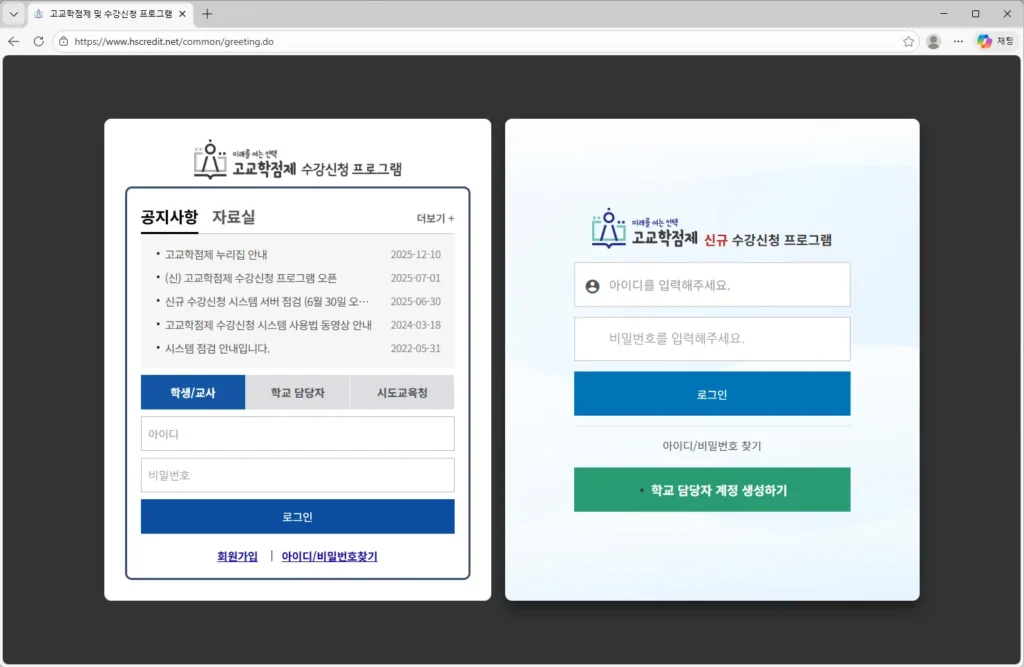Open the Copilot chat icon
Image resolution: width=1024 pixels, height=667 pixels.
[x=995, y=41]
